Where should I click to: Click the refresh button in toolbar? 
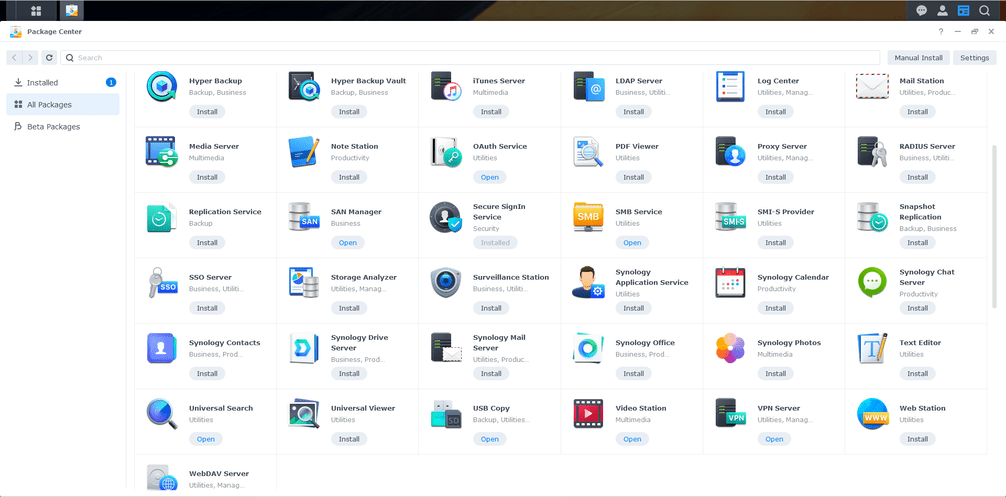(49, 58)
